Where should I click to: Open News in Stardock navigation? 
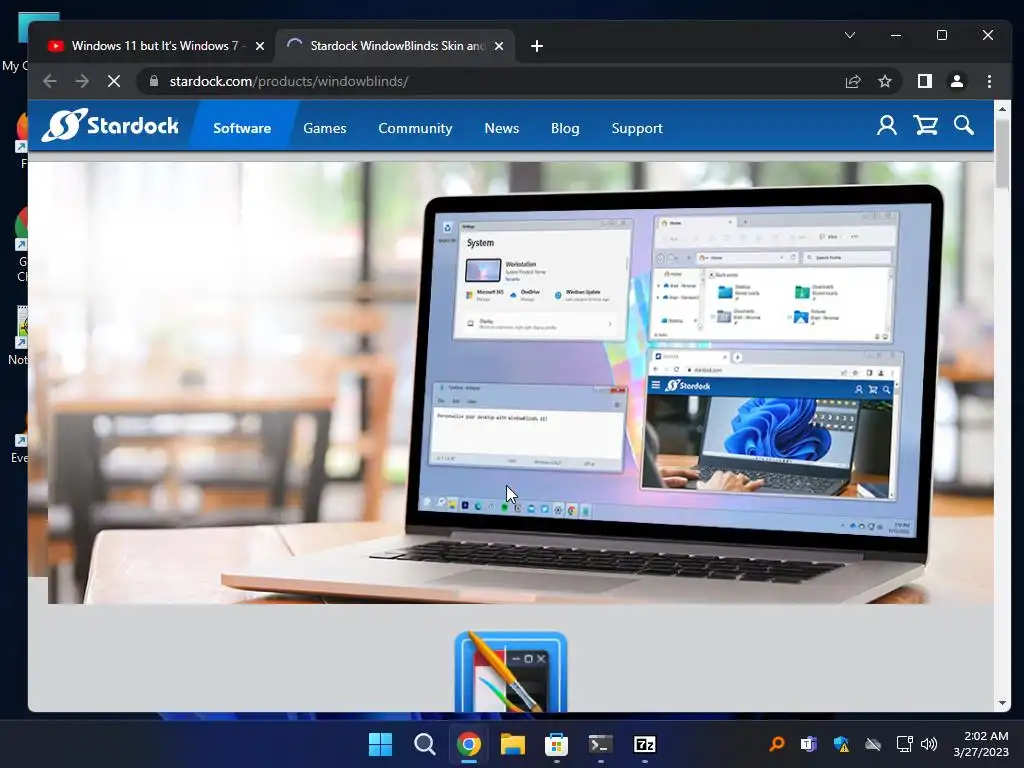pos(502,128)
